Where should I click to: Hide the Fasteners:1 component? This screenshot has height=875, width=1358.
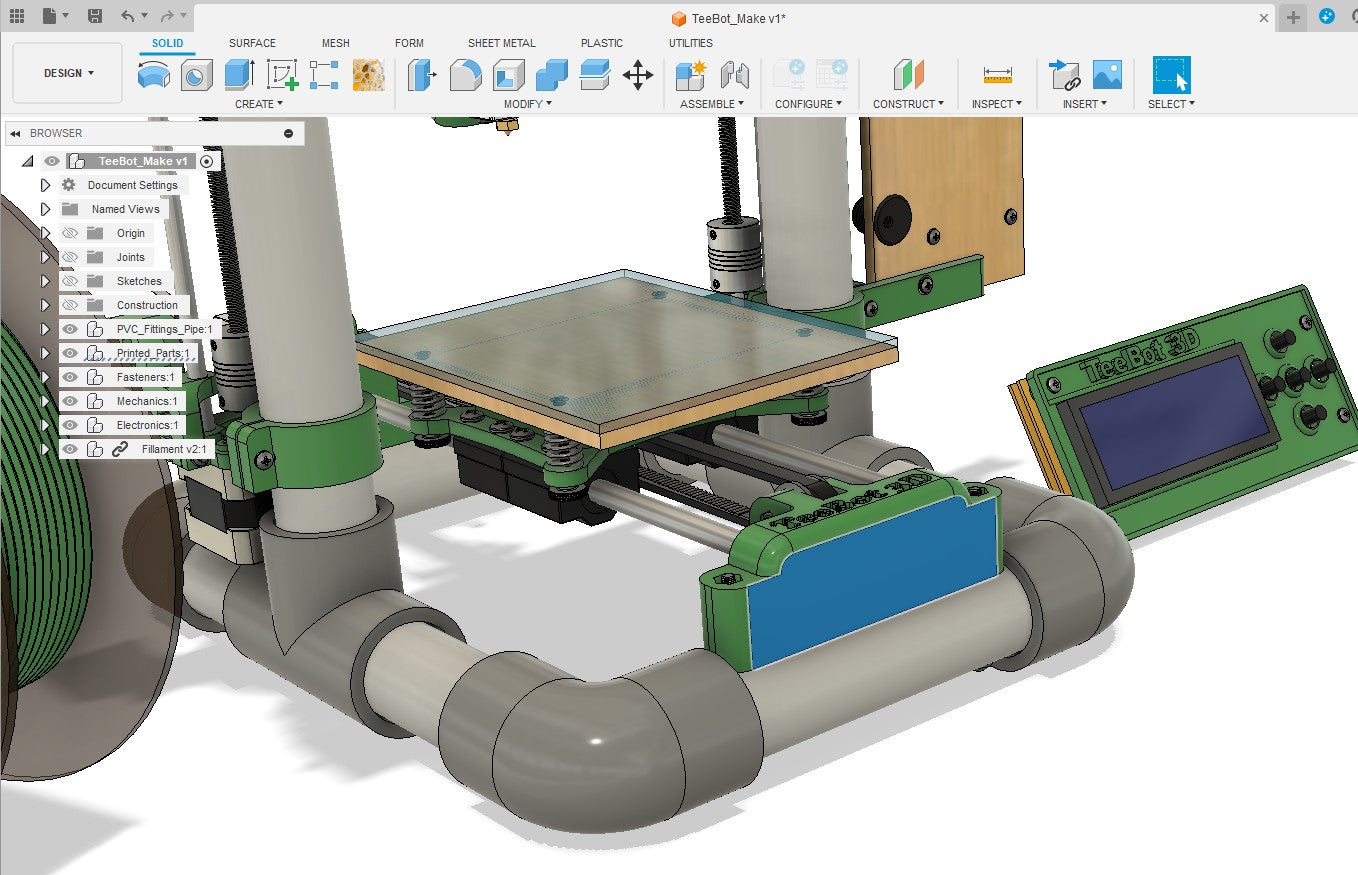[70, 377]
